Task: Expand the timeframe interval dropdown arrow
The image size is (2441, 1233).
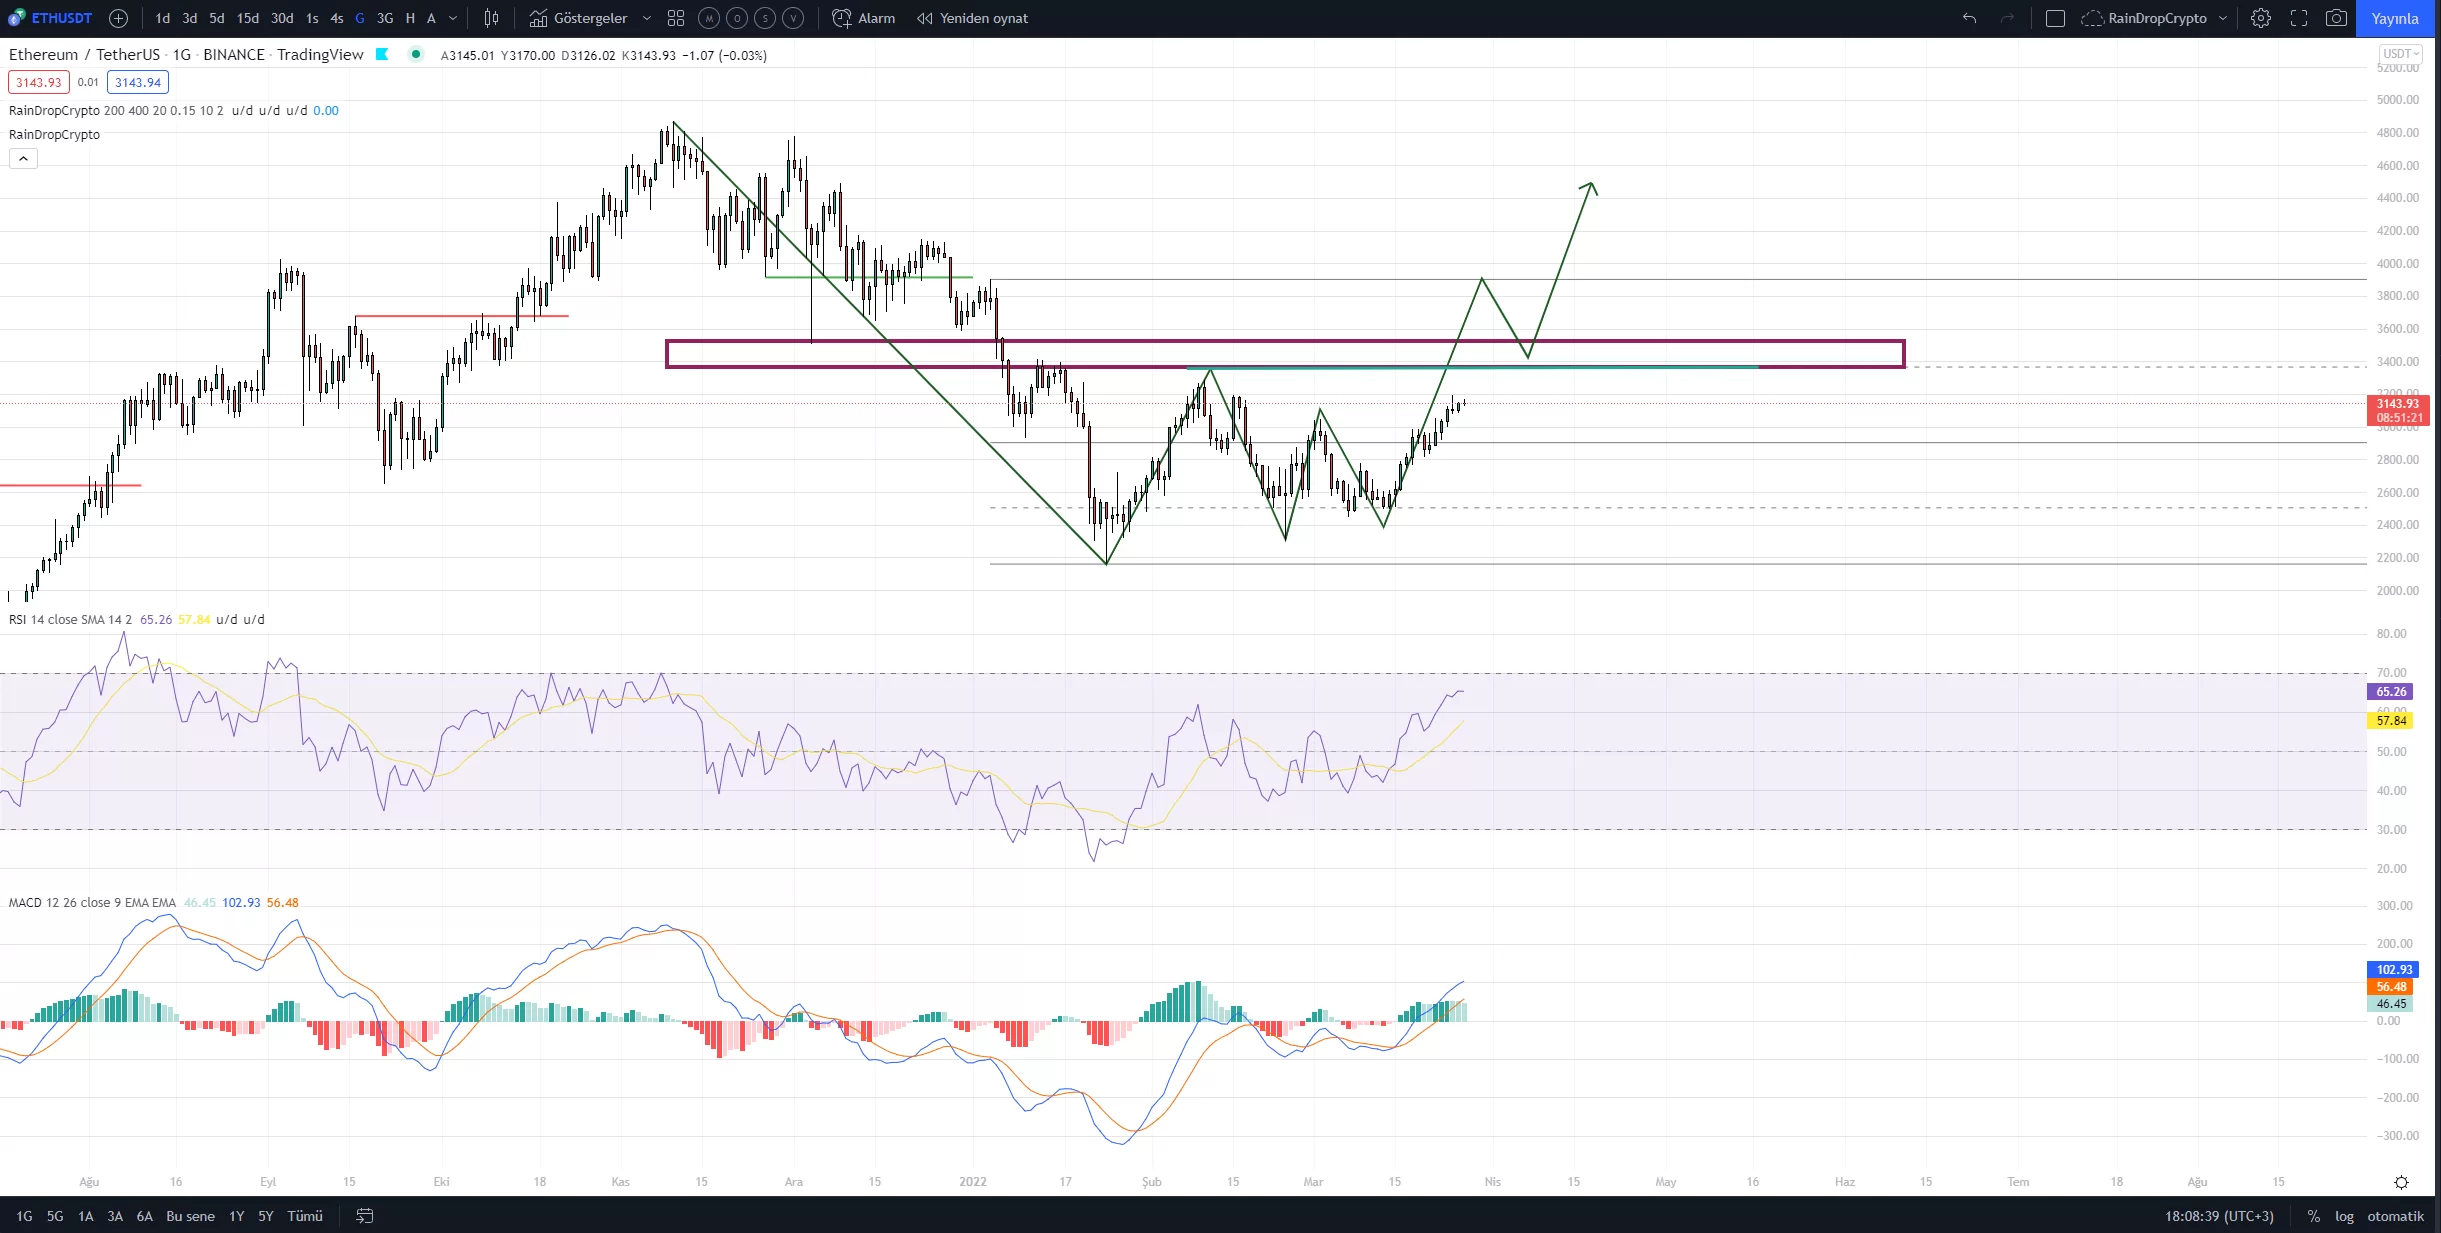Action: [453, 18]
